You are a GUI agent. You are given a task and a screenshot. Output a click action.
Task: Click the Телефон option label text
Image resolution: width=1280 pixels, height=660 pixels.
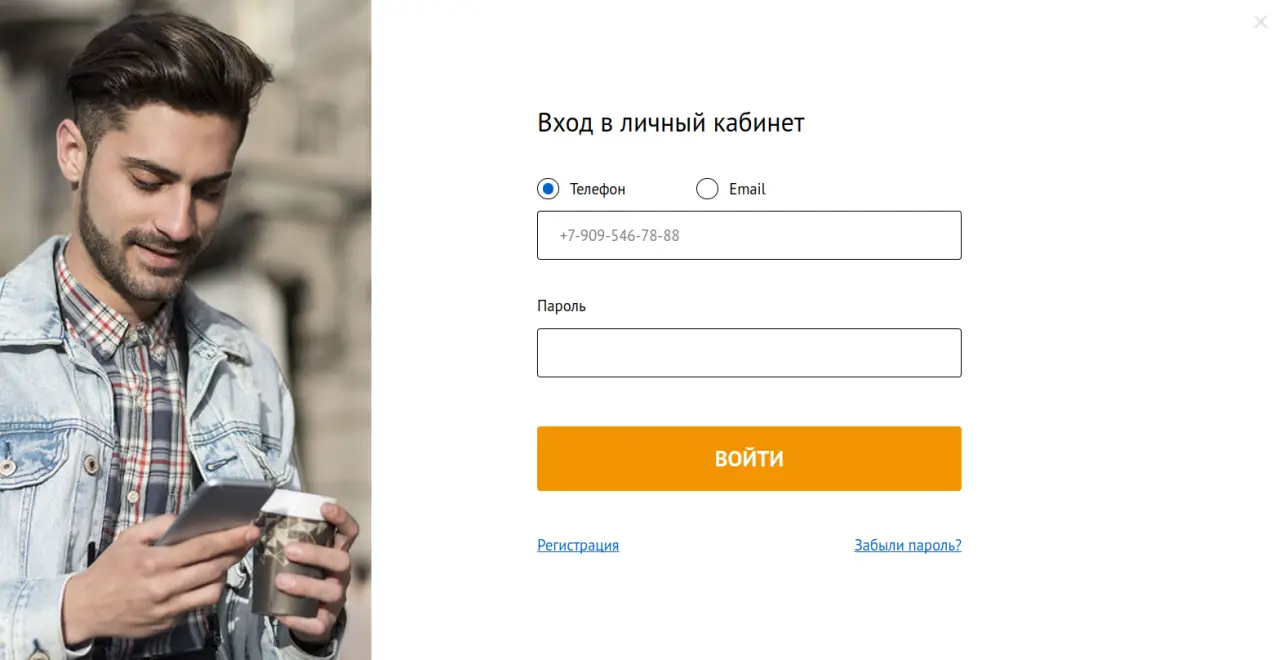point(597,189)
